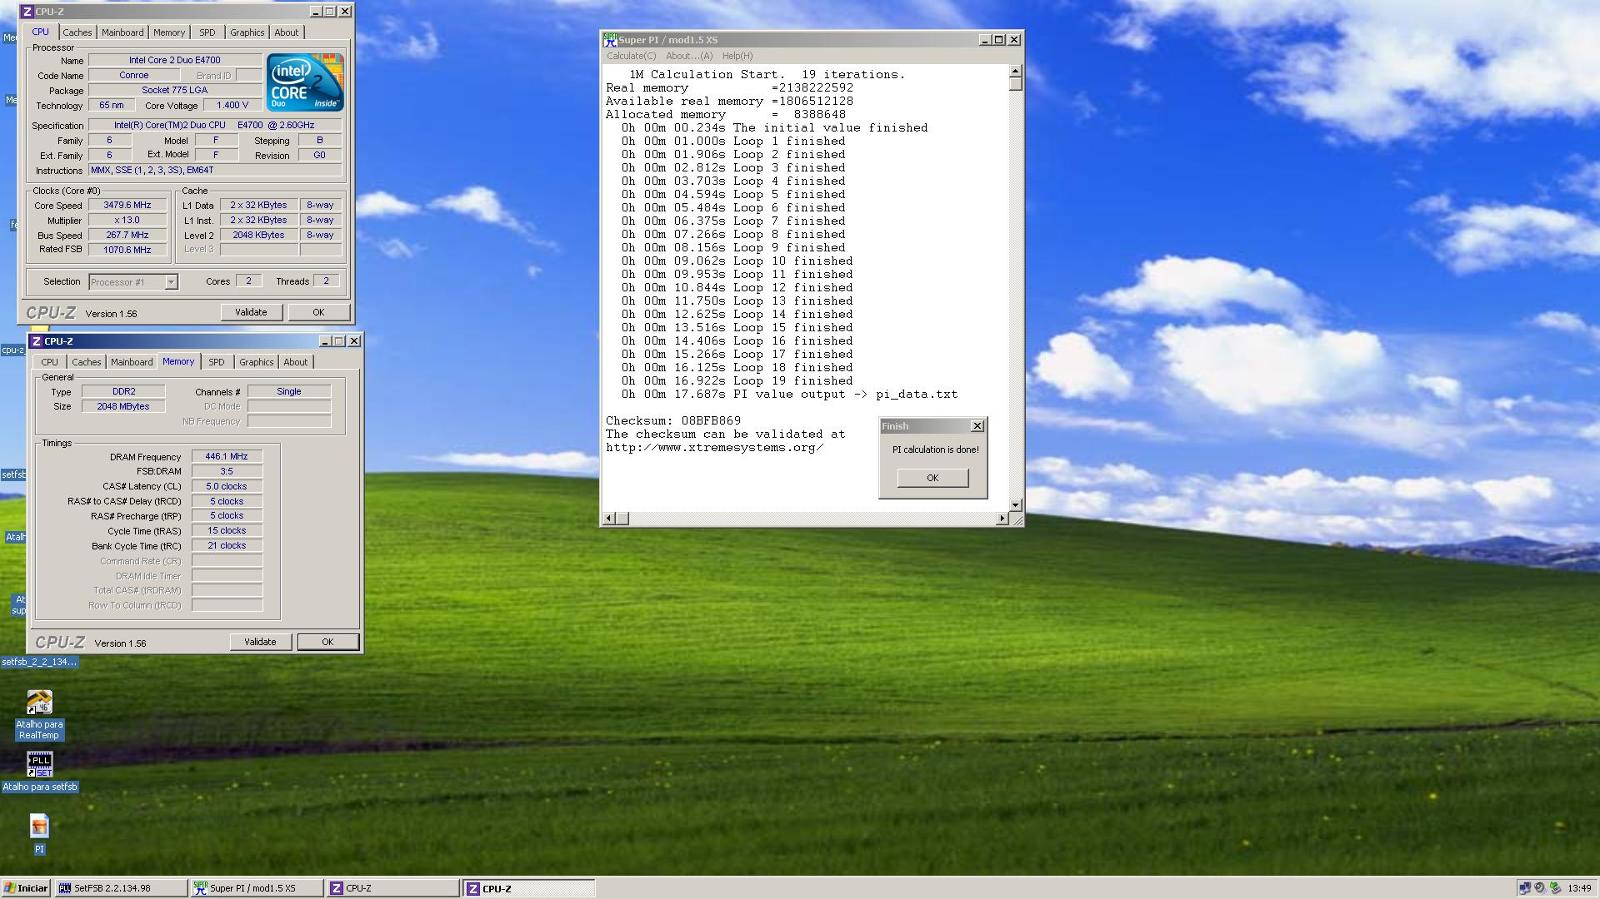This screenshot has height=899, width=1600.
Task: Open the About...(A) menu in Super PI
Action: click(689, 56)
